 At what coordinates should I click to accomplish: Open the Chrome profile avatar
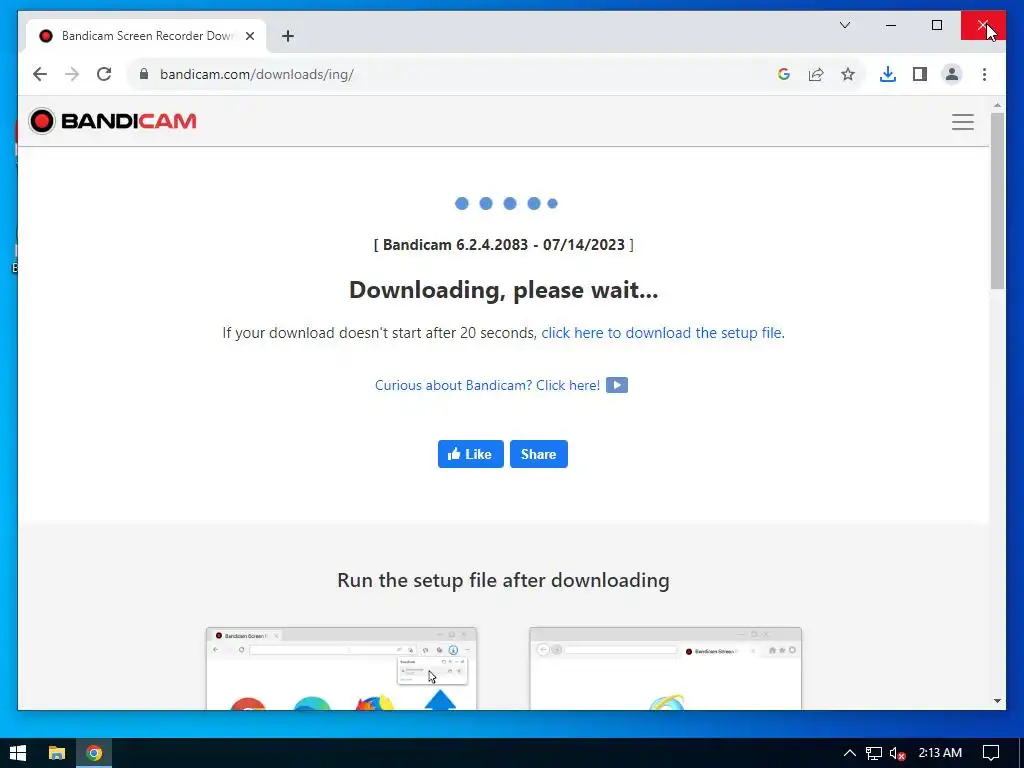point(952,74)
